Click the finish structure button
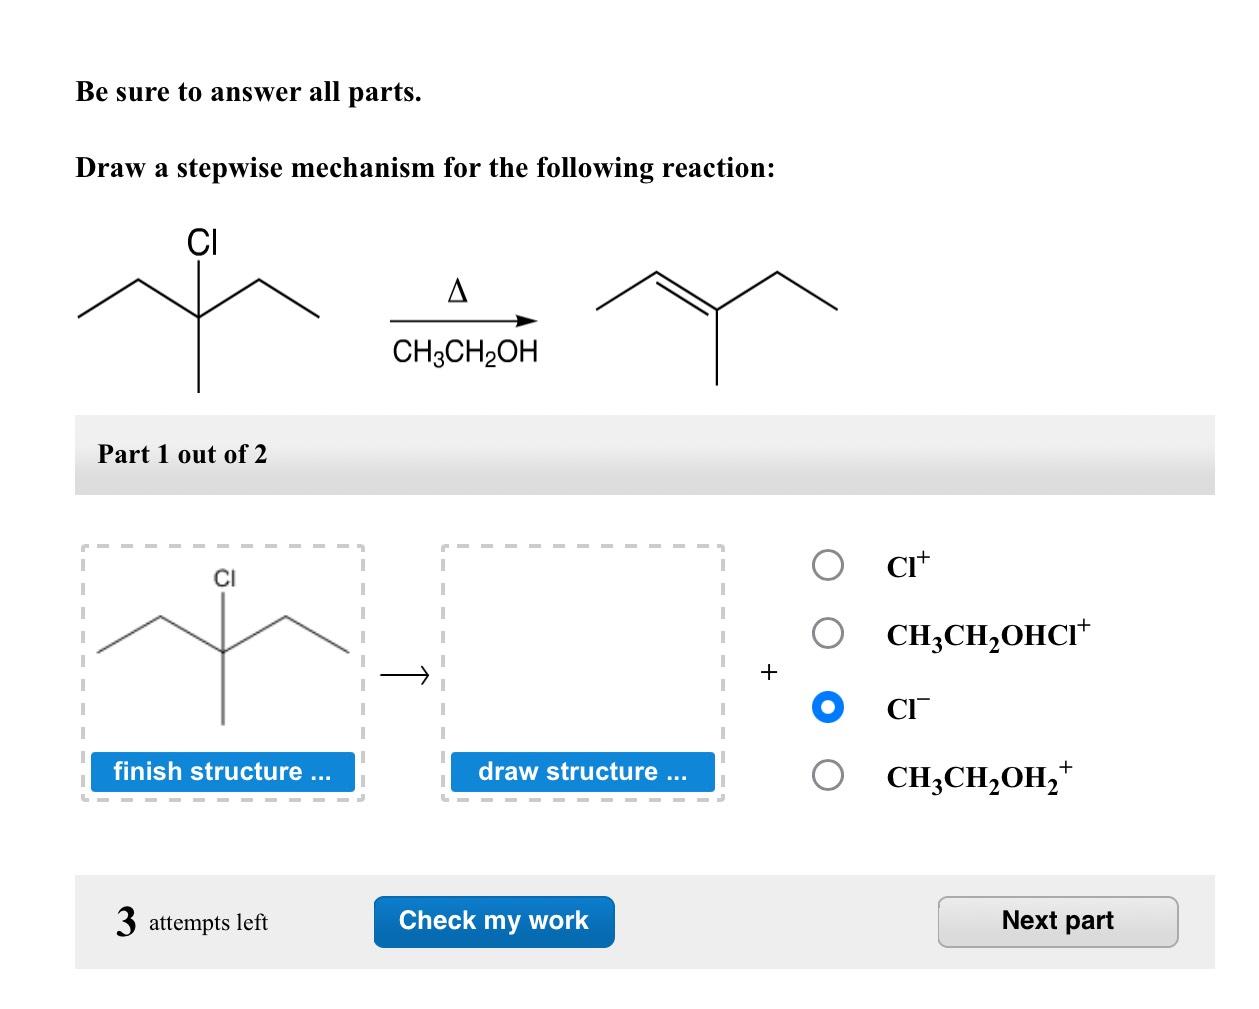Screen dimensions: 1259x1009 click(x=221, y=771)
